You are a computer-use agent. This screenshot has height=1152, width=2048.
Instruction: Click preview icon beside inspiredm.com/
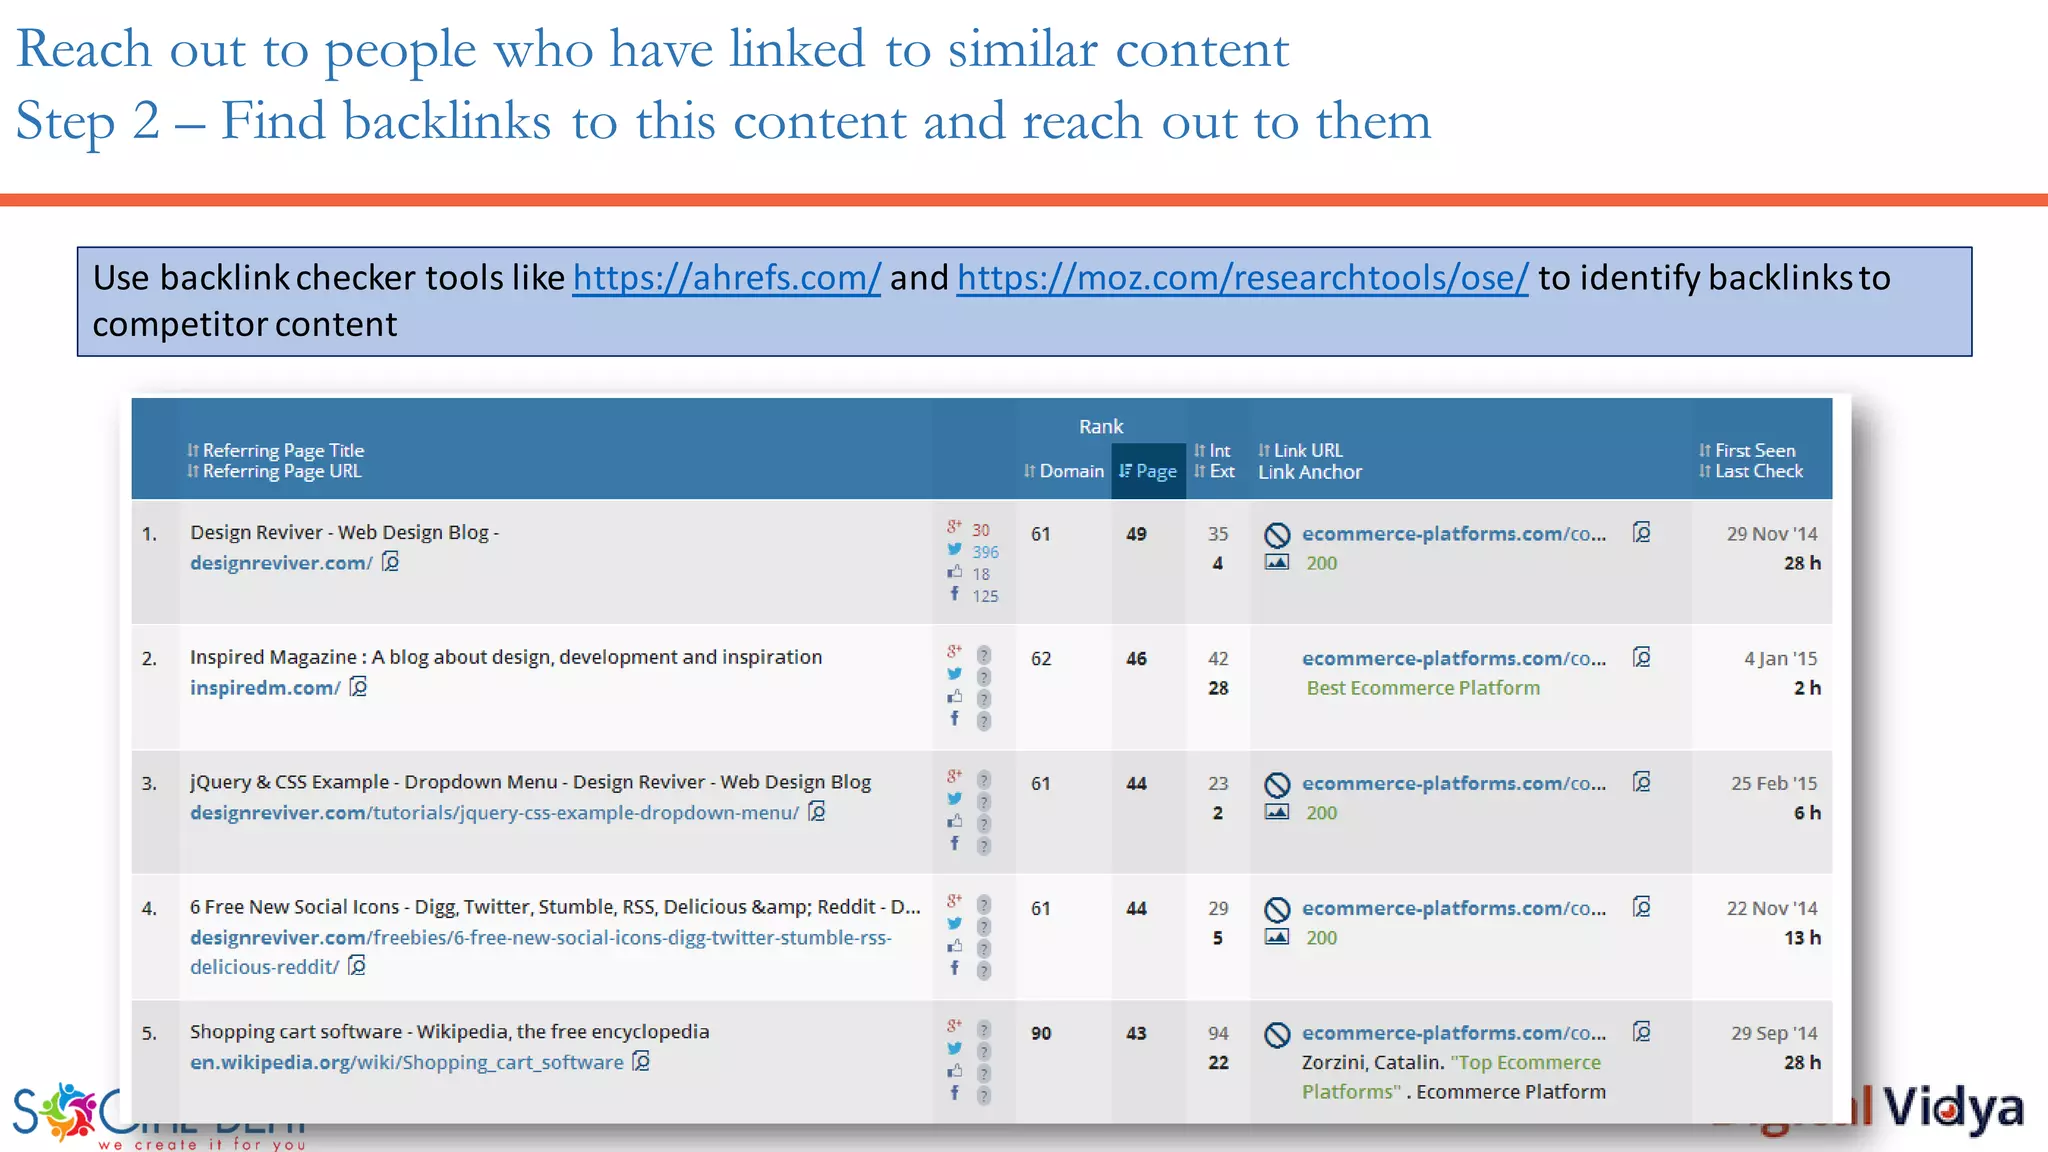click(x=359, y=687)
